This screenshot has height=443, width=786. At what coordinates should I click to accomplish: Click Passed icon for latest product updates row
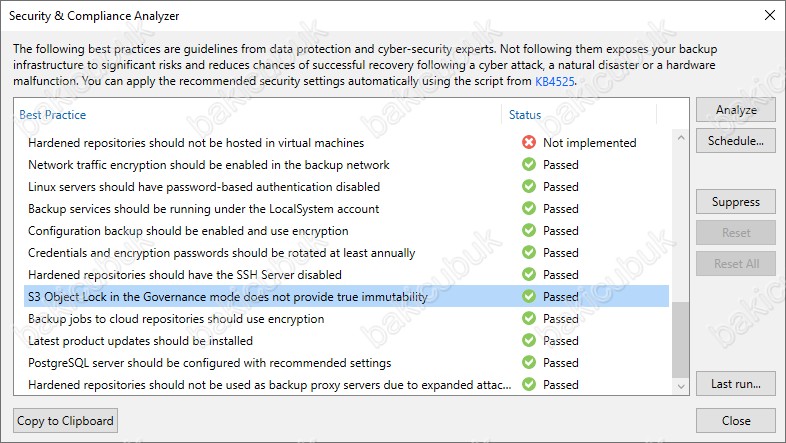pos(529,341)
